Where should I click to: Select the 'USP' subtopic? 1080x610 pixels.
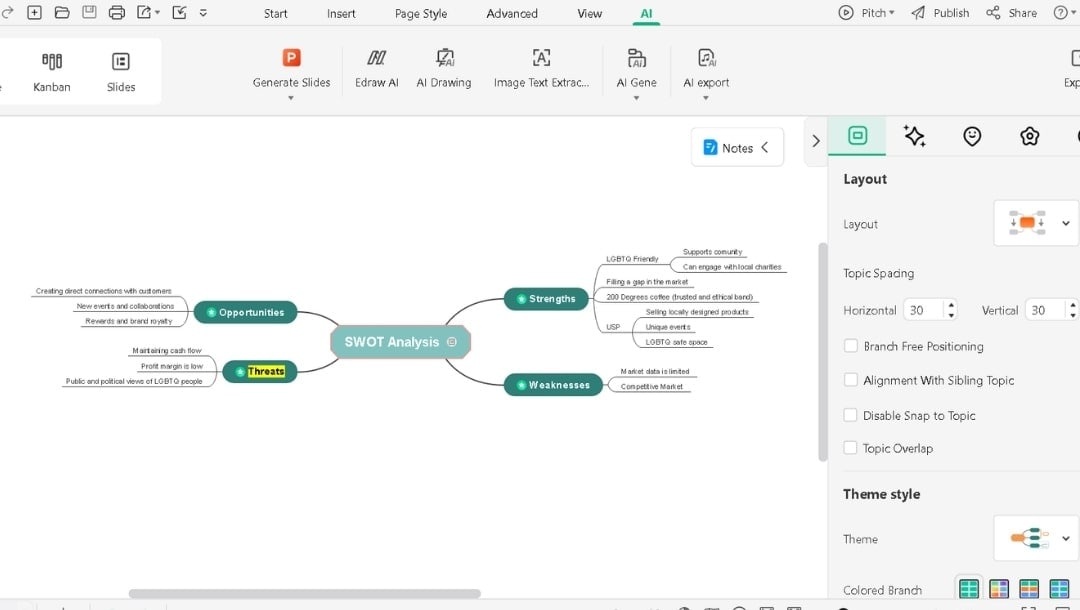click(613, 326)
